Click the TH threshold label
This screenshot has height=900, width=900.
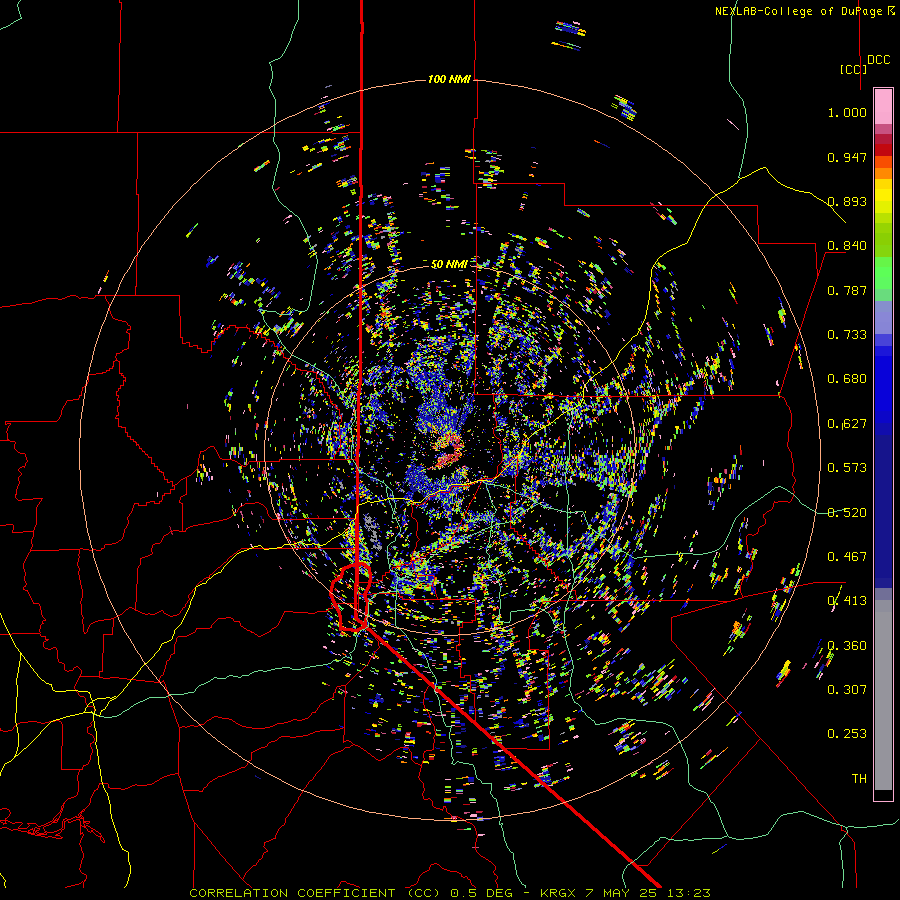[x=859, y=779]
